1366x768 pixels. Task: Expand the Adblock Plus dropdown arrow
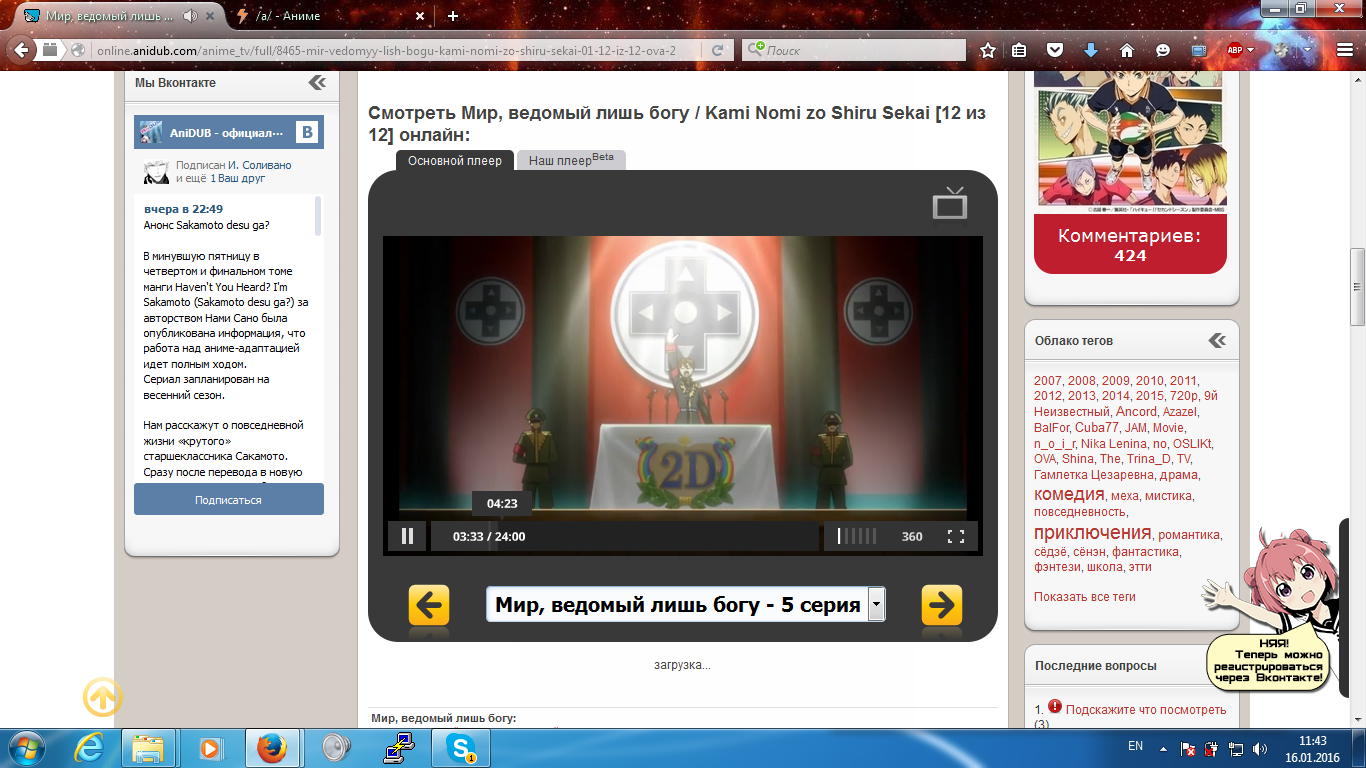pos(1250,50)
